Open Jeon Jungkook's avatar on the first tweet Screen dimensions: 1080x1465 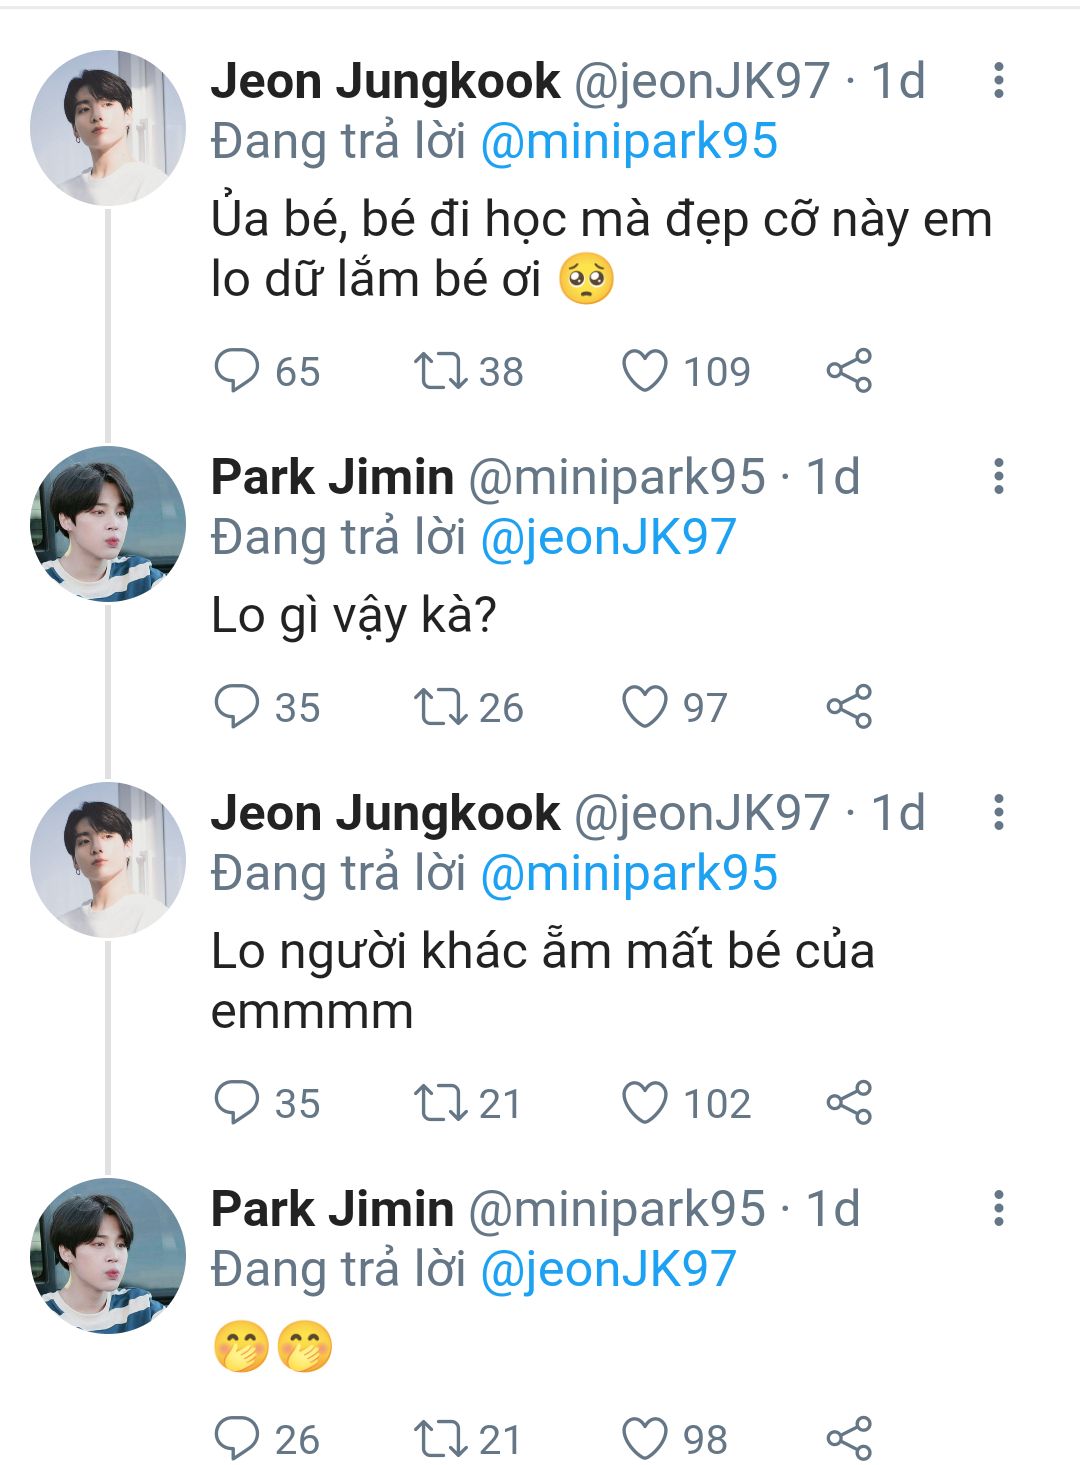pos(108,128)
